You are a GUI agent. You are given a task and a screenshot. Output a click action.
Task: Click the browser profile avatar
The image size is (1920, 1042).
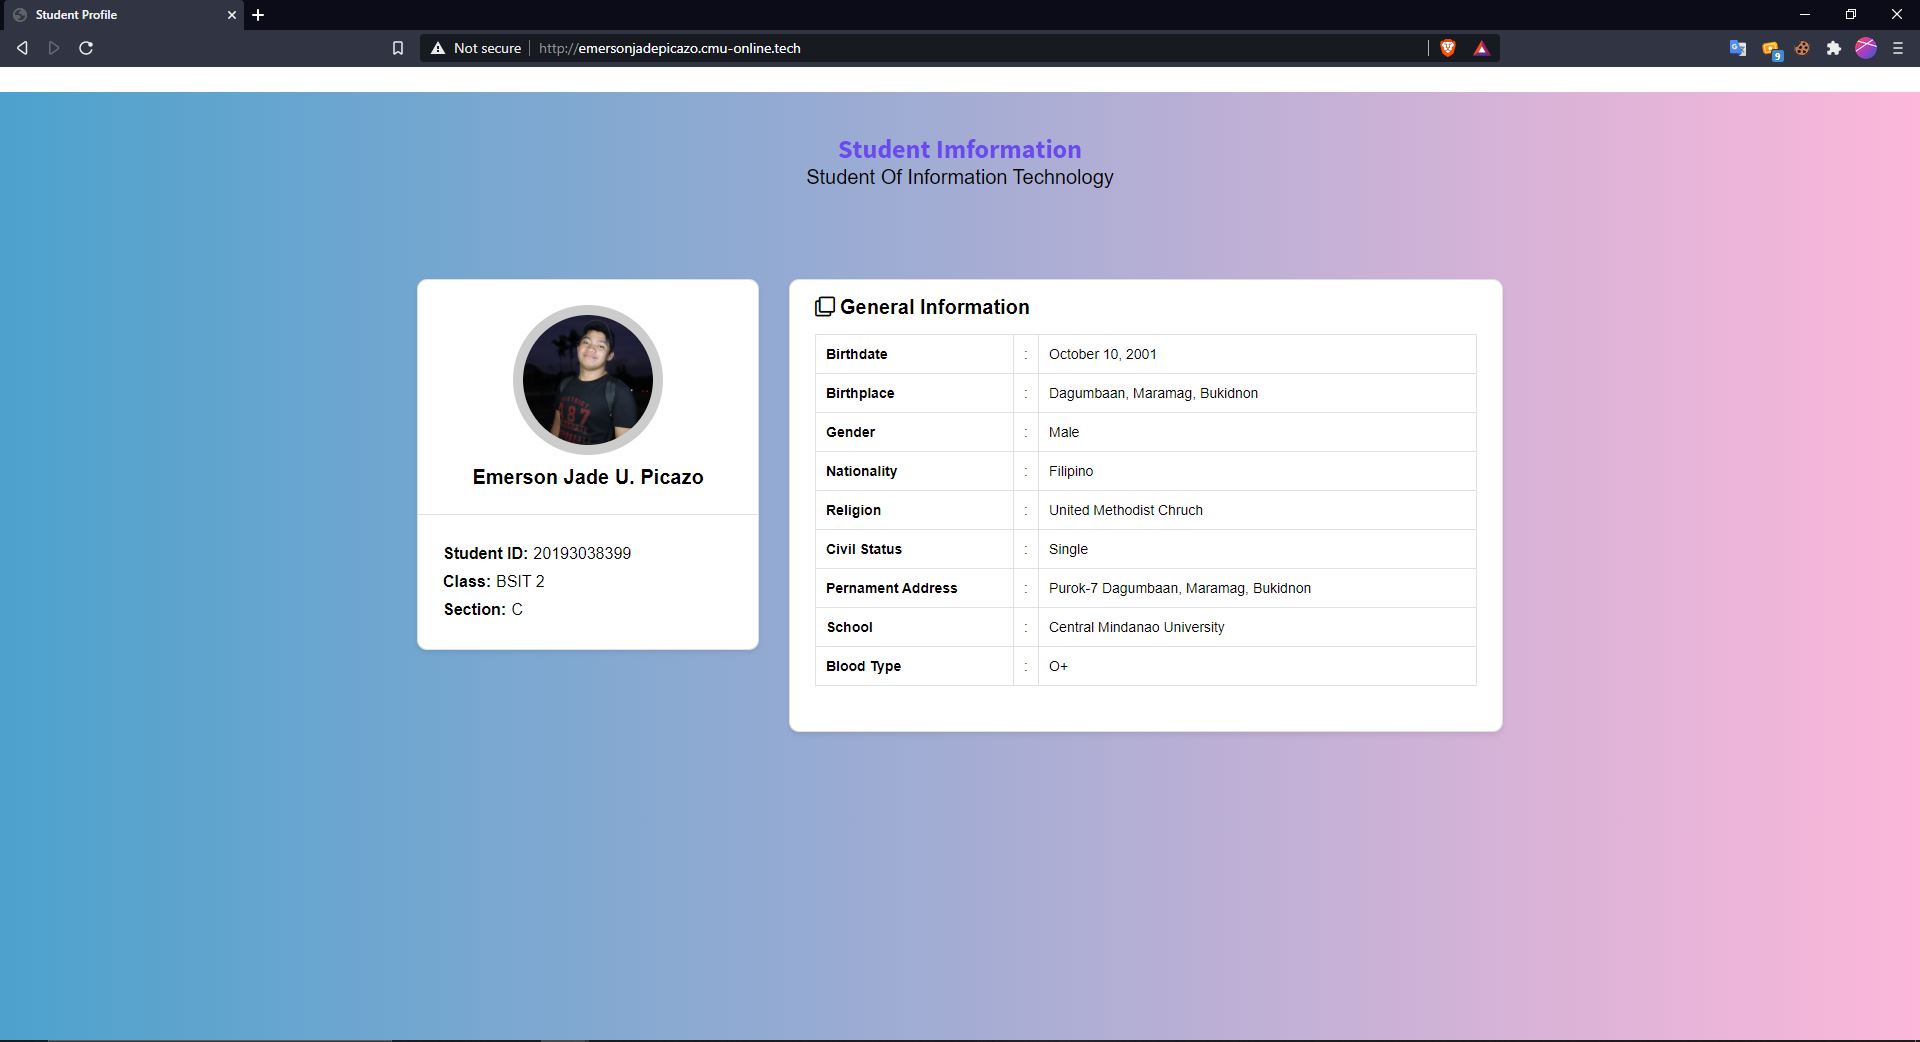pos(1866,48)
